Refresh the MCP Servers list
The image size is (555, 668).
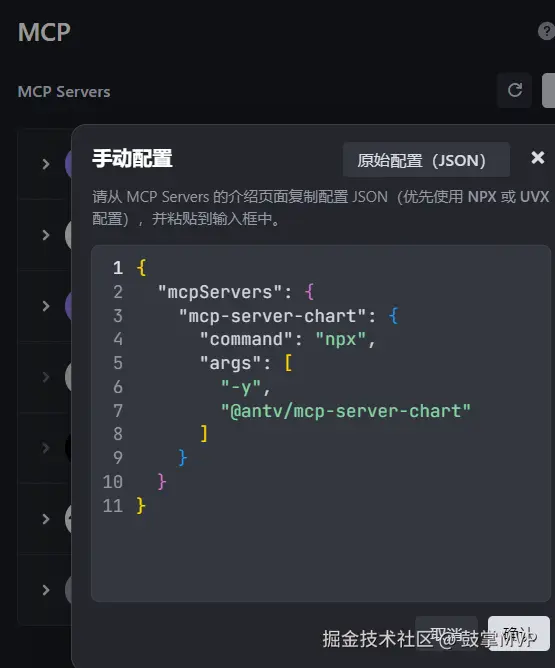click(515, 90)
